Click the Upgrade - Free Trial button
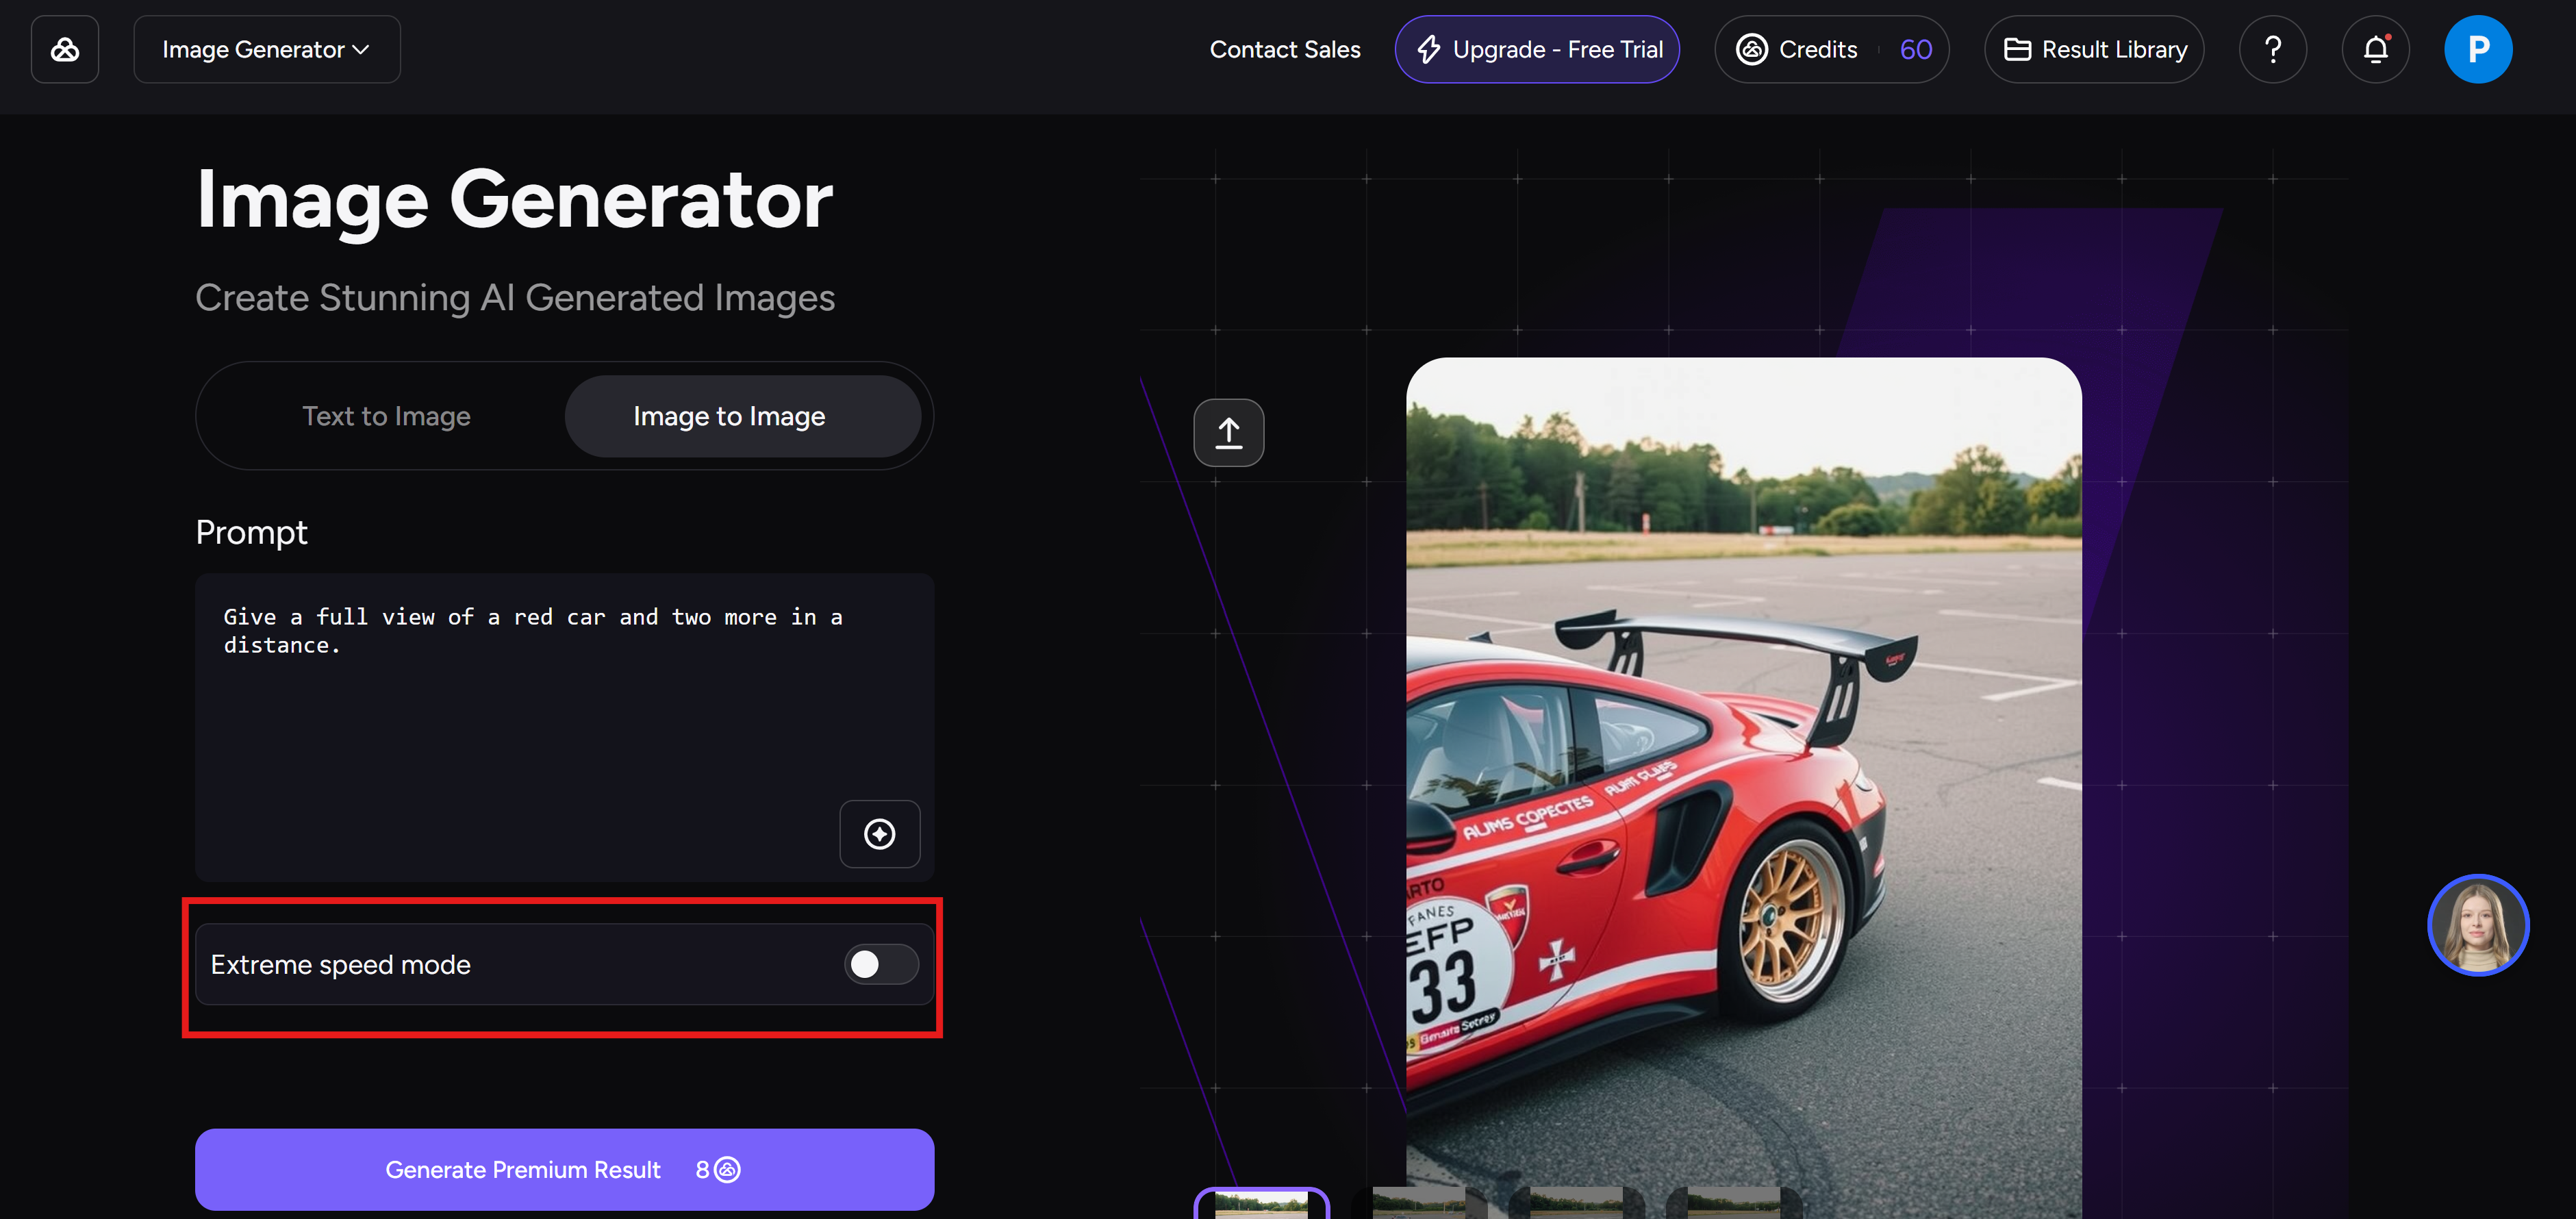The width and height of the screenshot is (2576, 1219). coord(1537,49)
